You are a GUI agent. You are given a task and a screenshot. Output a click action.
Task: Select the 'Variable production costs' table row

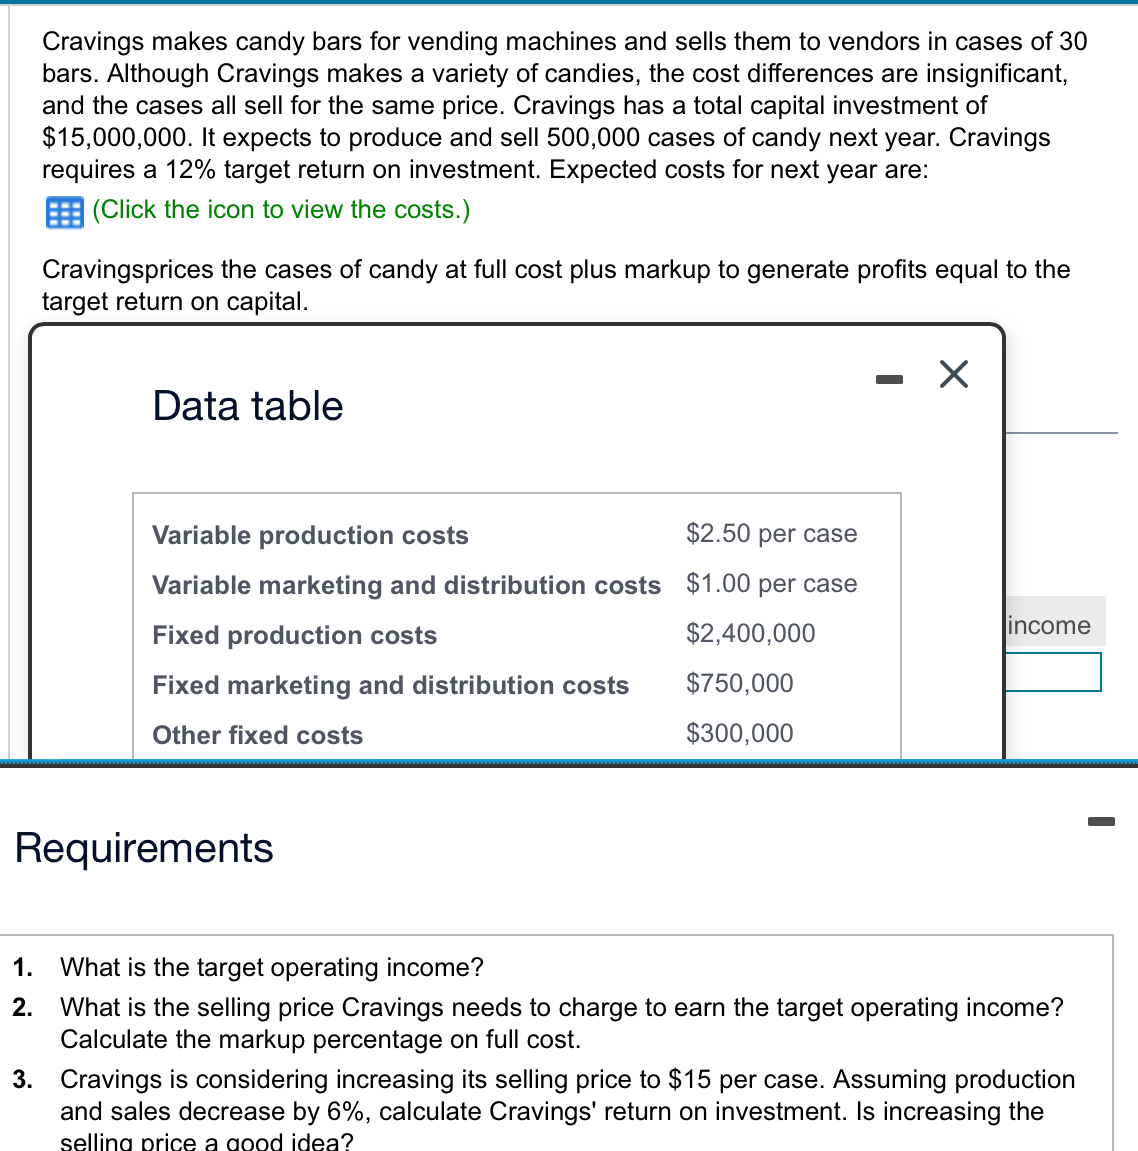(x=310, y=535)
